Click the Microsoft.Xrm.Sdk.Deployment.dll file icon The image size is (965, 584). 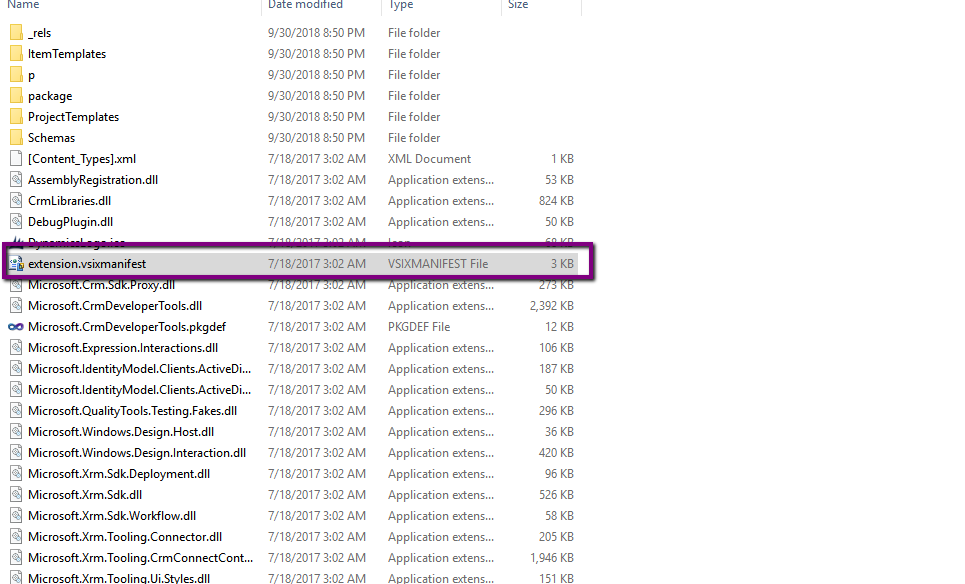pos(16,474)
